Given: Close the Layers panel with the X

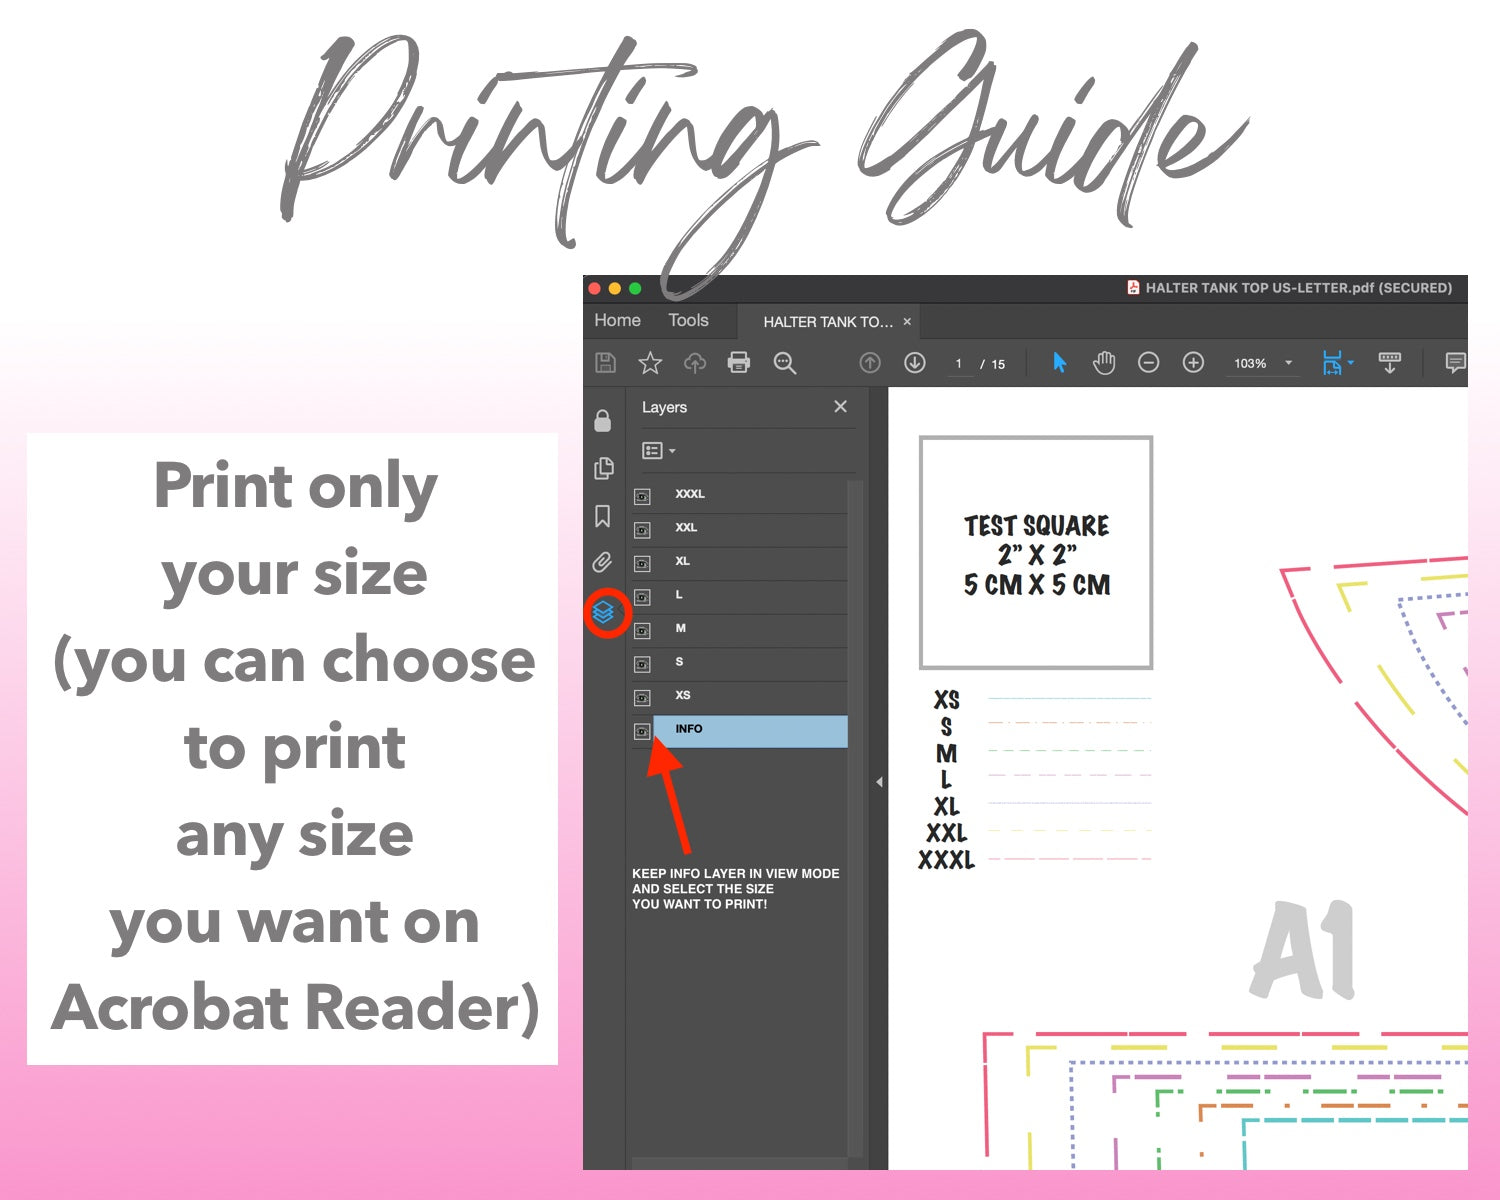Looking at the screenshot, I should [840, 407].
